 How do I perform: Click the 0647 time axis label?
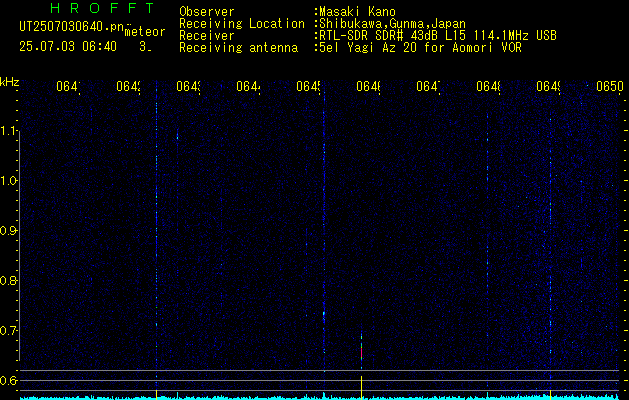click(x=428, y=86)
